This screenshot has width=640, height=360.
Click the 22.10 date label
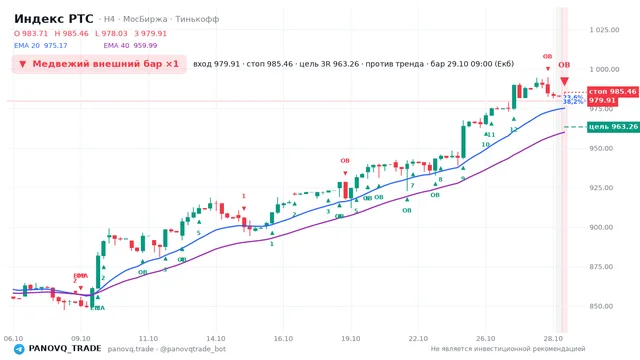point(418,339)
